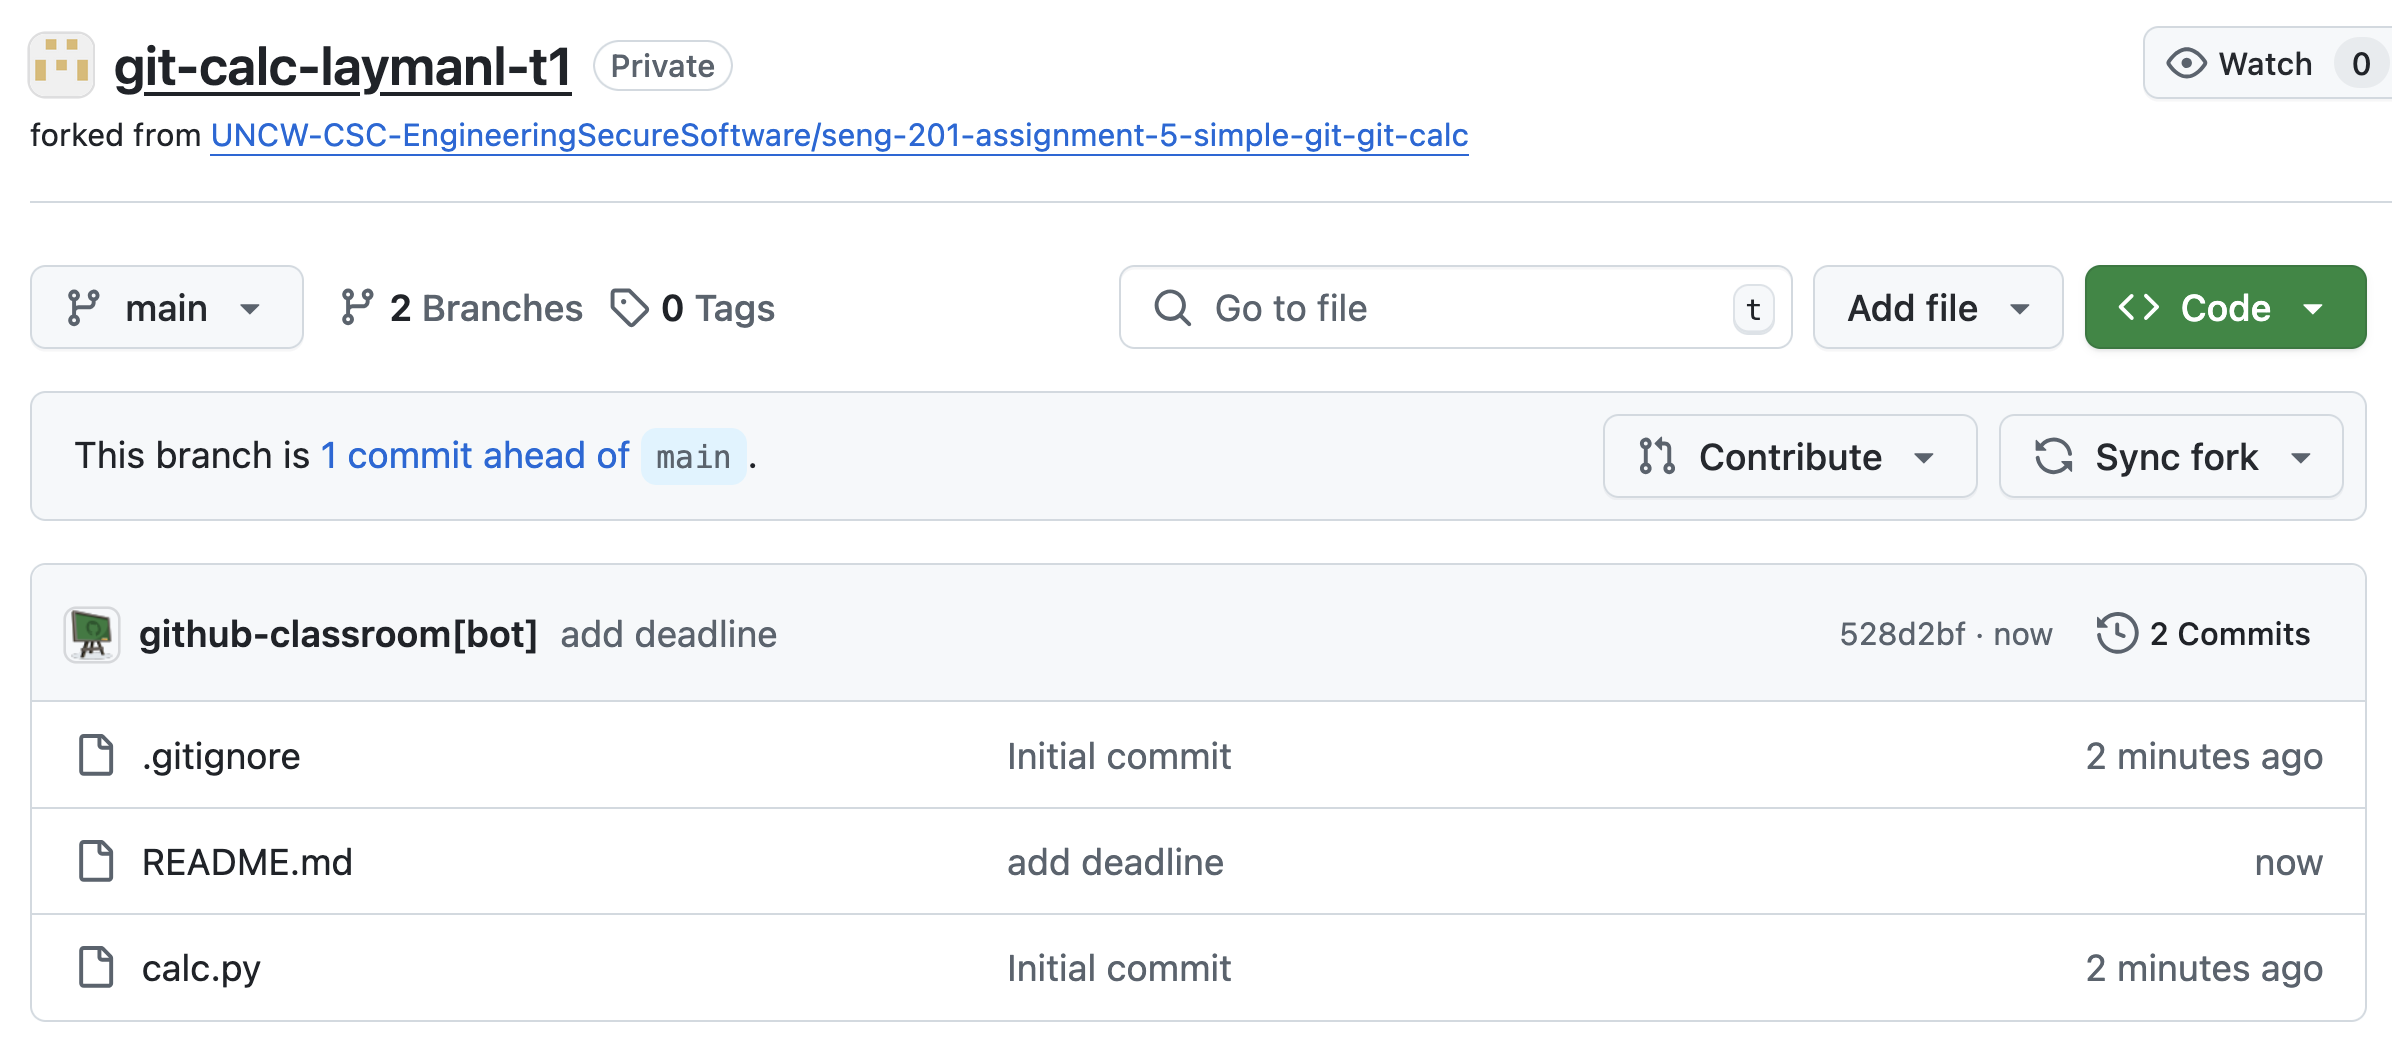Open the '1 commit ahead of' comparison link

(x=475, y=456)
